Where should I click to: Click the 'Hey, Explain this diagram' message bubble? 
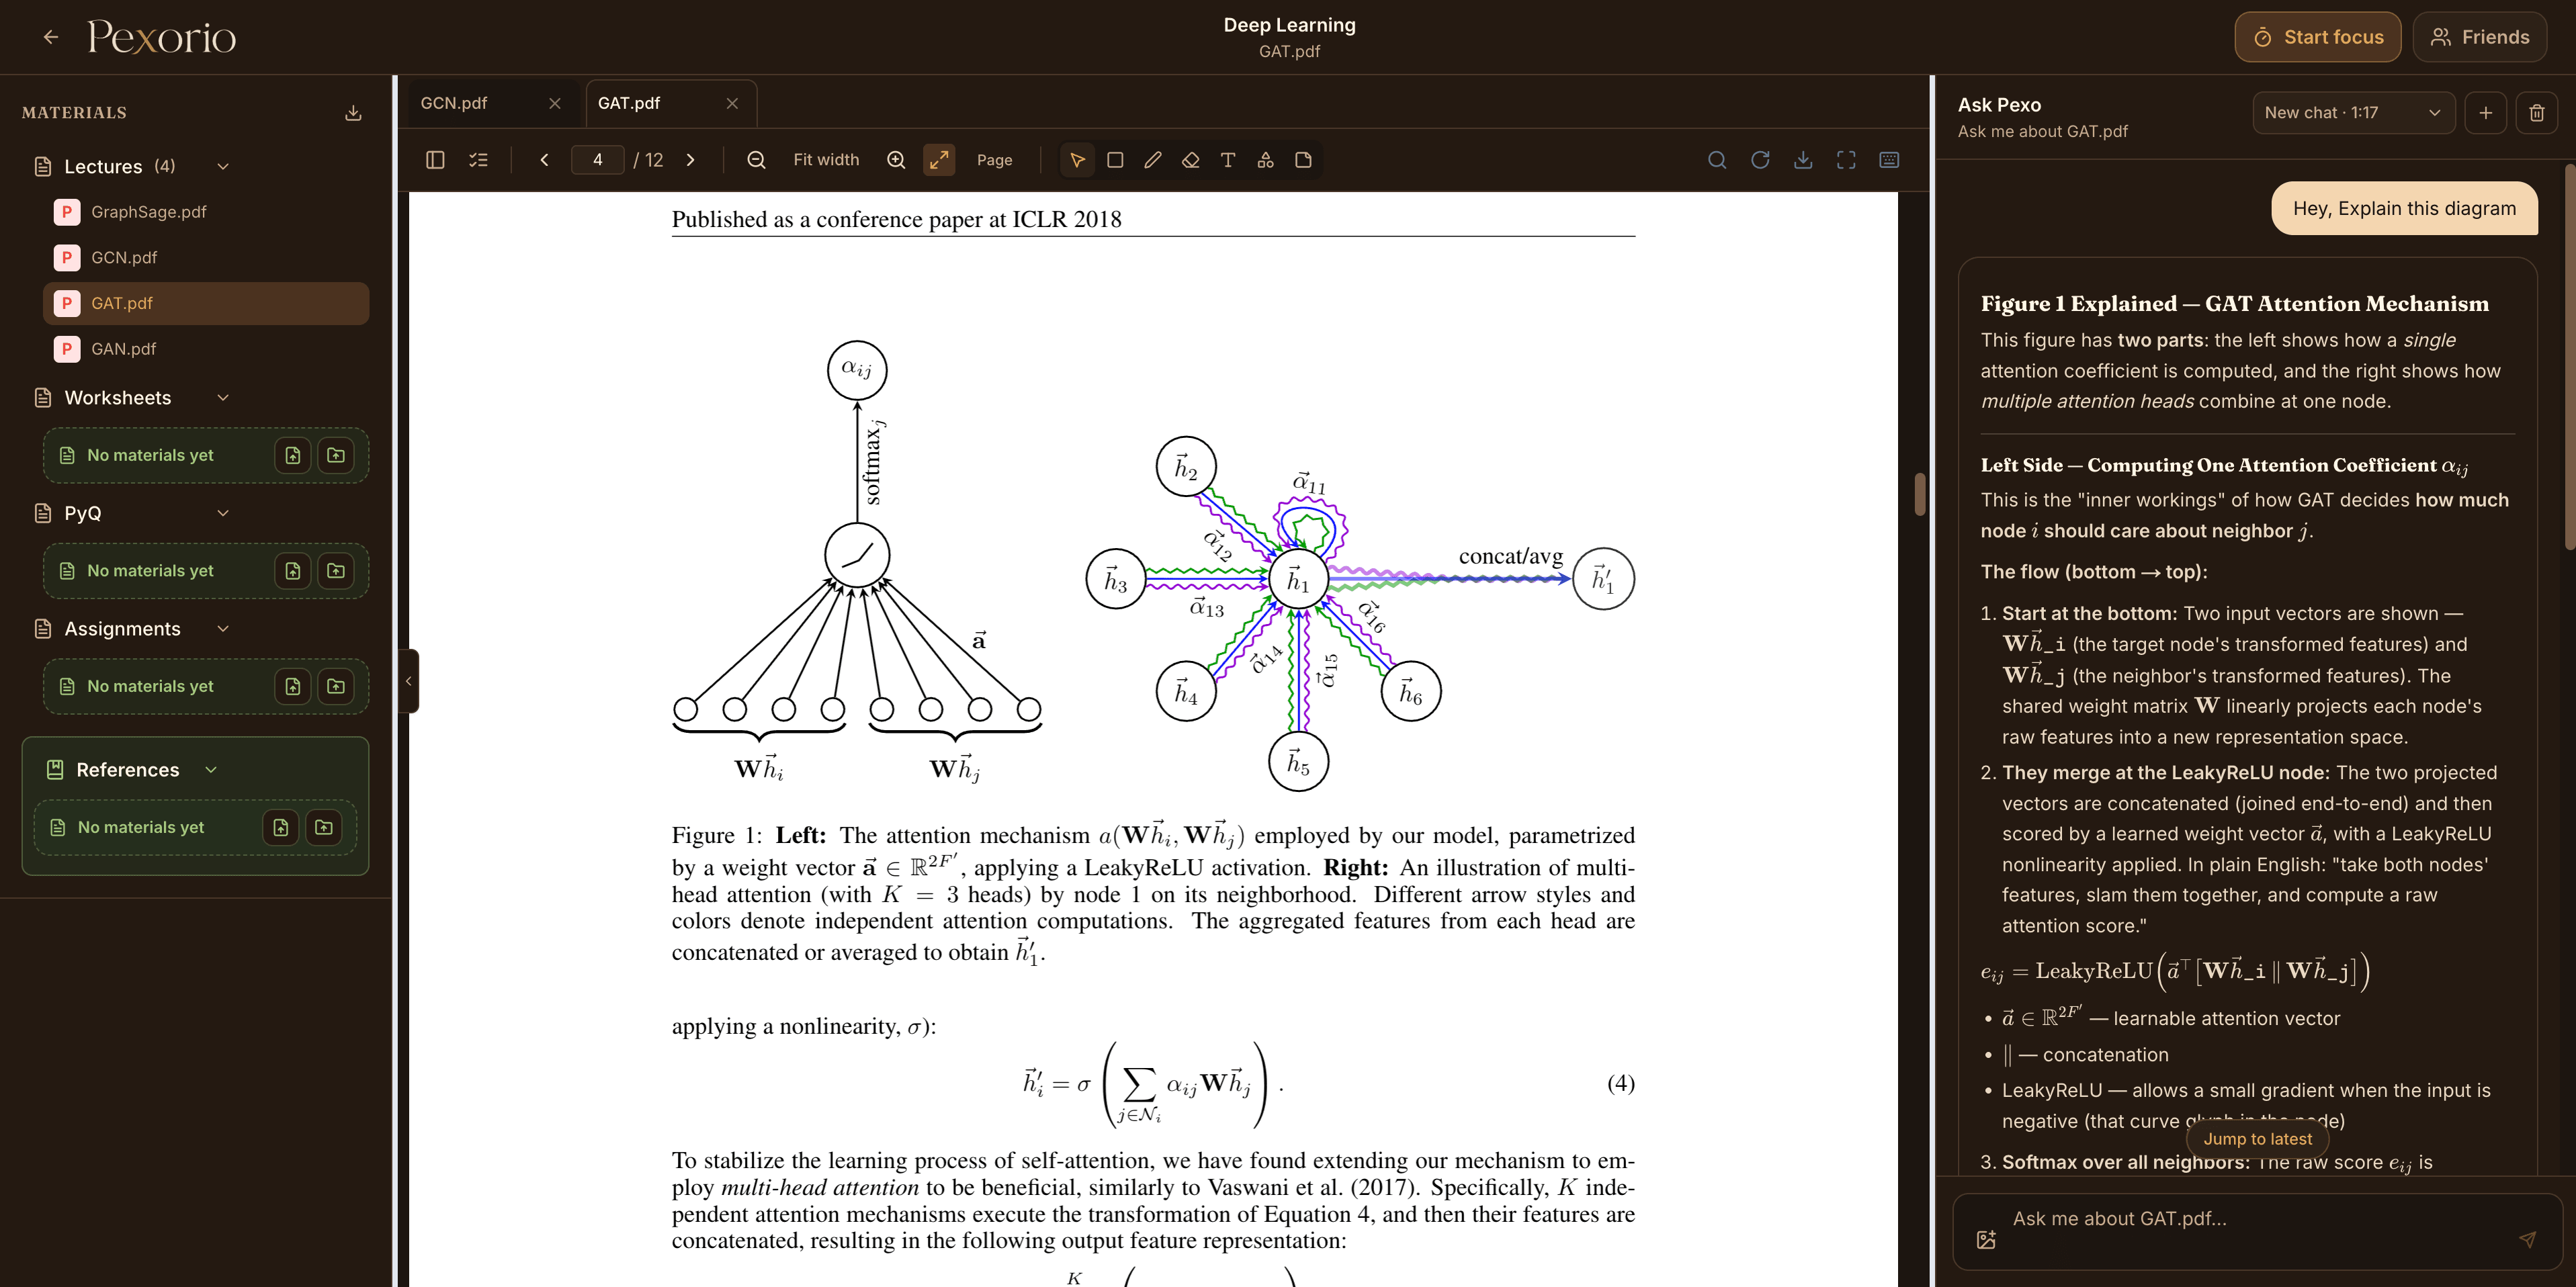coord(2404,208)
